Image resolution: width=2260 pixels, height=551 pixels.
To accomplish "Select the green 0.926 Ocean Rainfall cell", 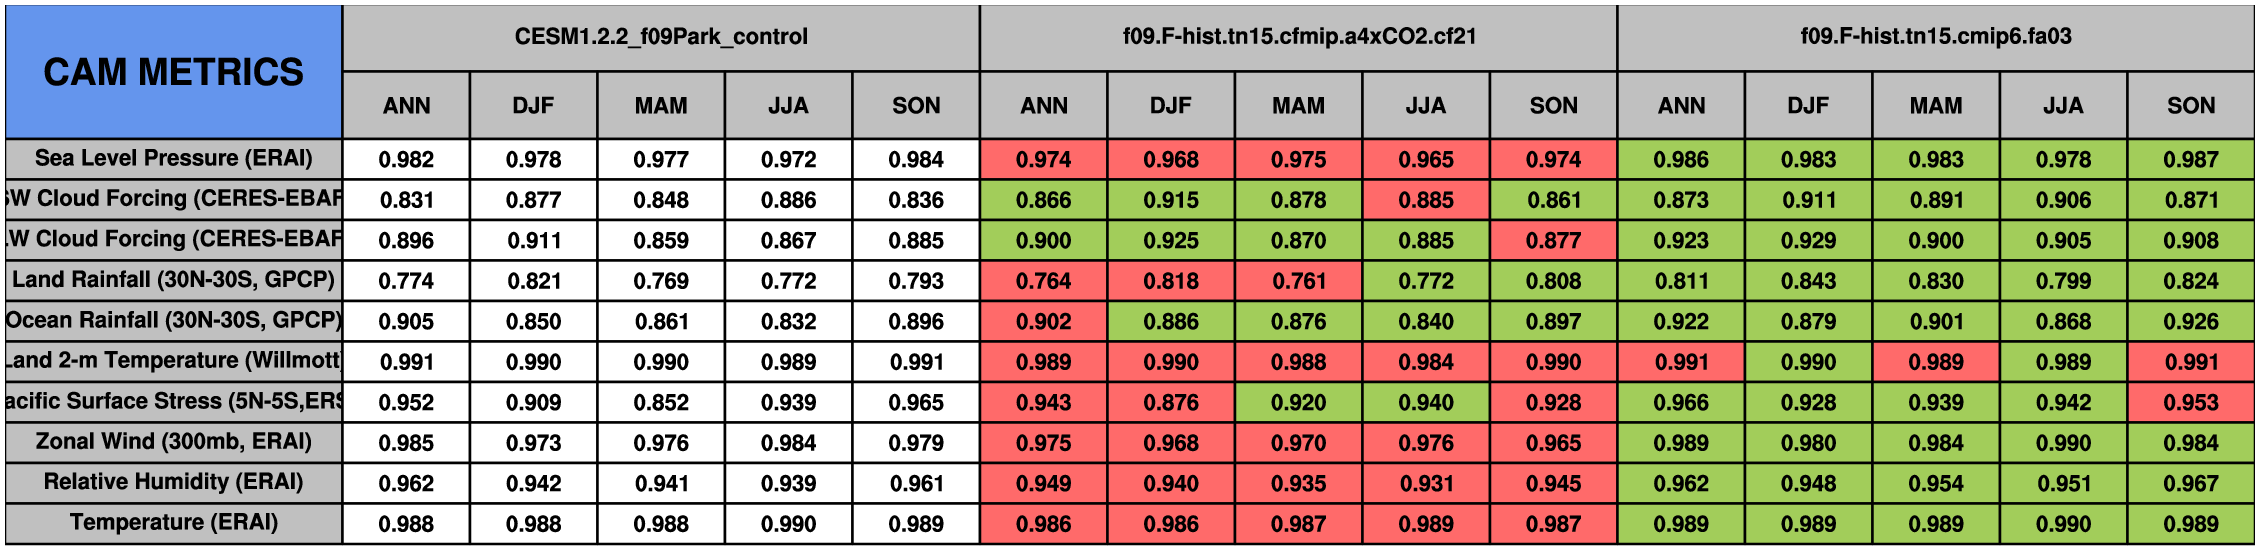I will tap(2190, 321).
